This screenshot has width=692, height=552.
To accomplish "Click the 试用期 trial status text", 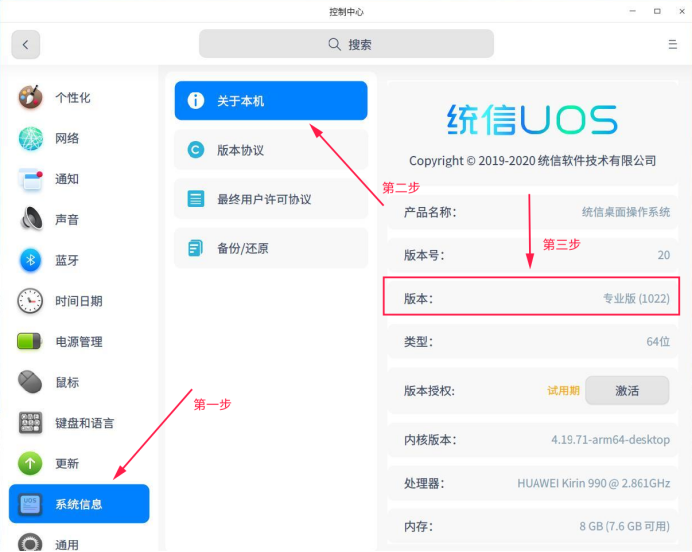I will click(563, 391).
